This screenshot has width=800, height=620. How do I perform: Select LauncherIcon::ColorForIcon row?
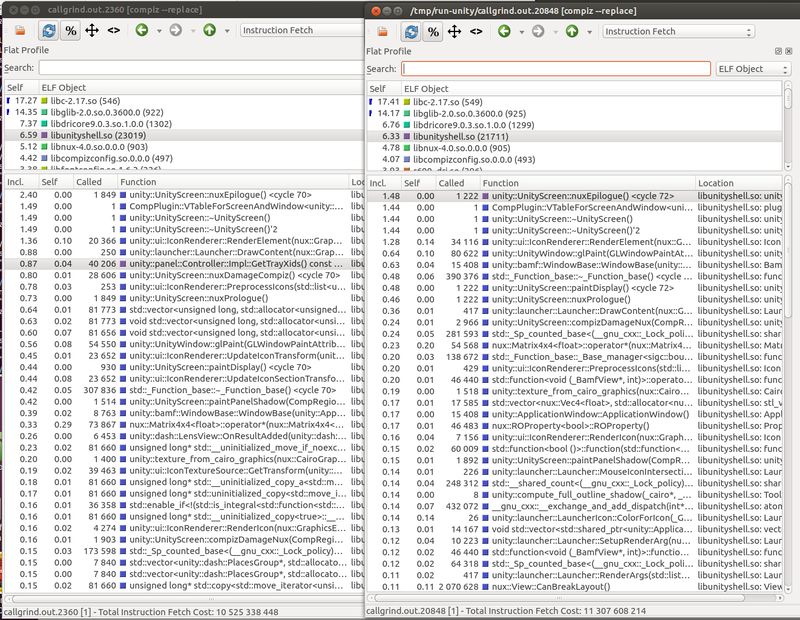click(x=574, y=517)
